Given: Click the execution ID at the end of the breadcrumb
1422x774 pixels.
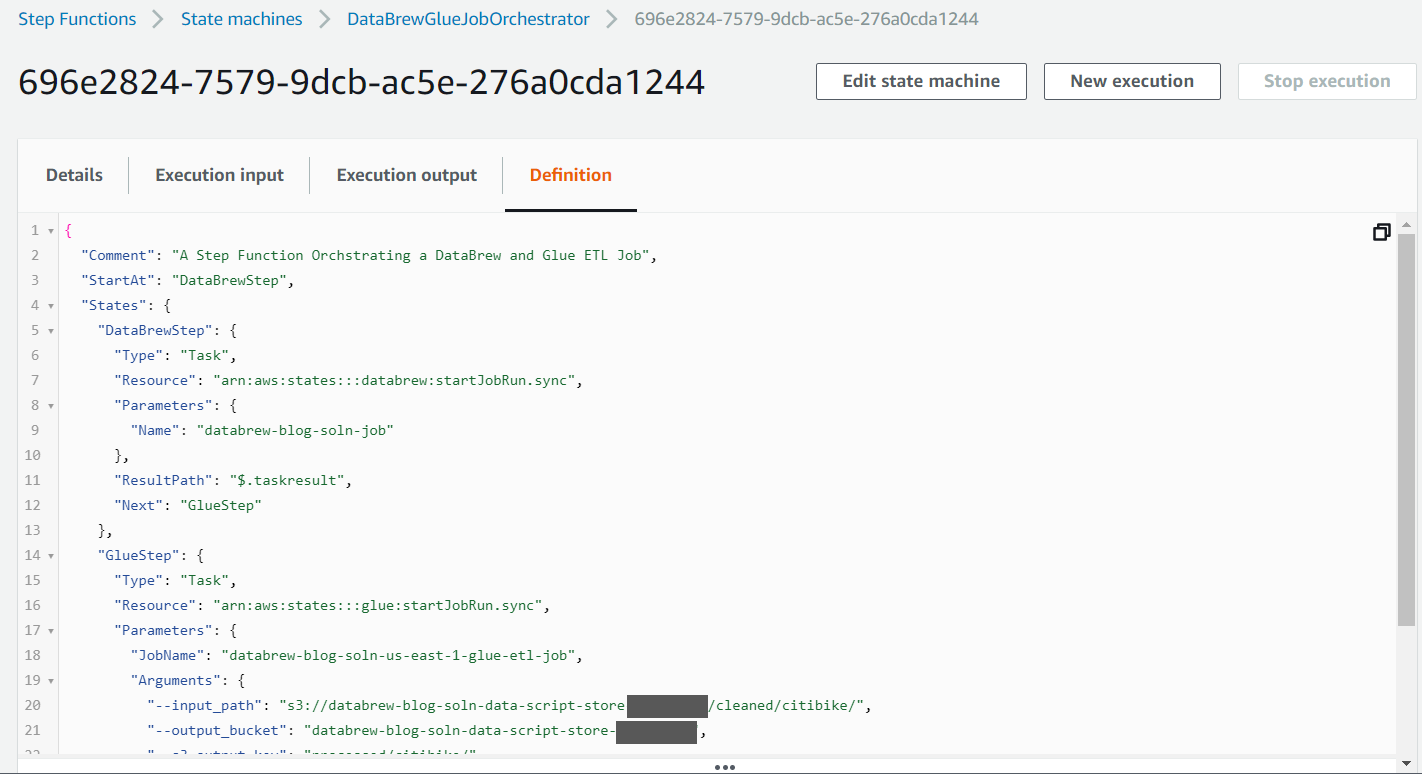Looking at the screenshot, I should coord(807,19).
